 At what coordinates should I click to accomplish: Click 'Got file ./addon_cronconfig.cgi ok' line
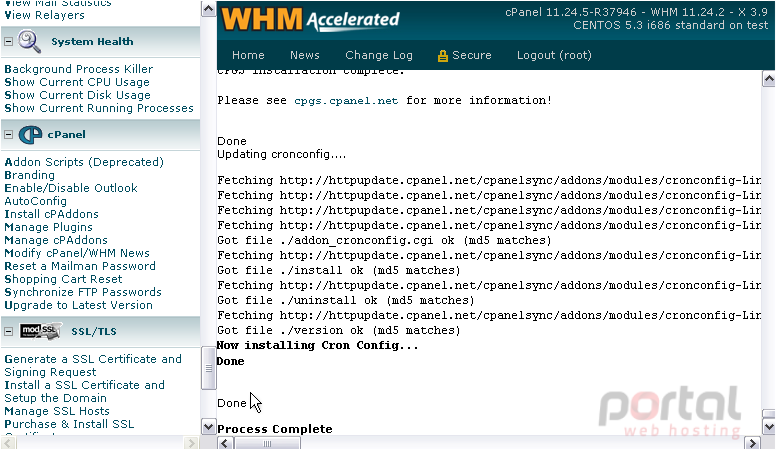[384, 241]
